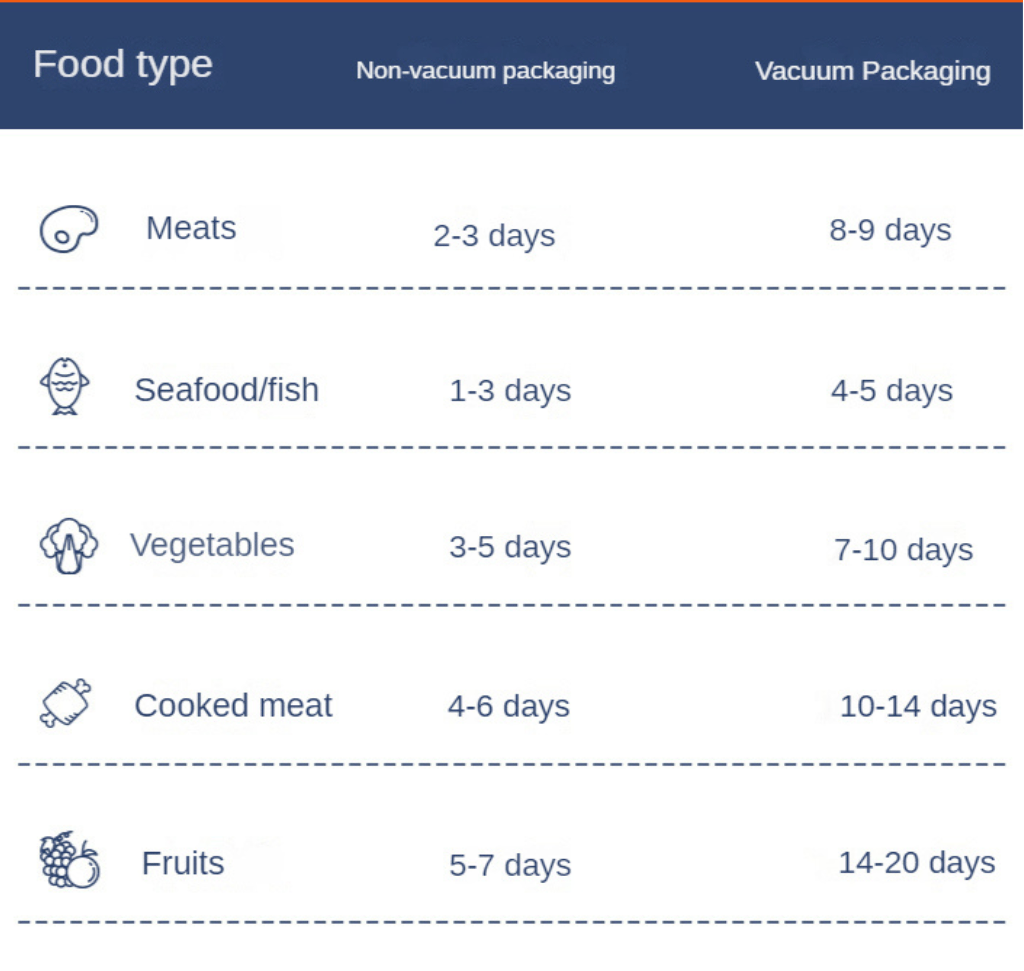Click the 14-20 days fruits value

[916, 862]
